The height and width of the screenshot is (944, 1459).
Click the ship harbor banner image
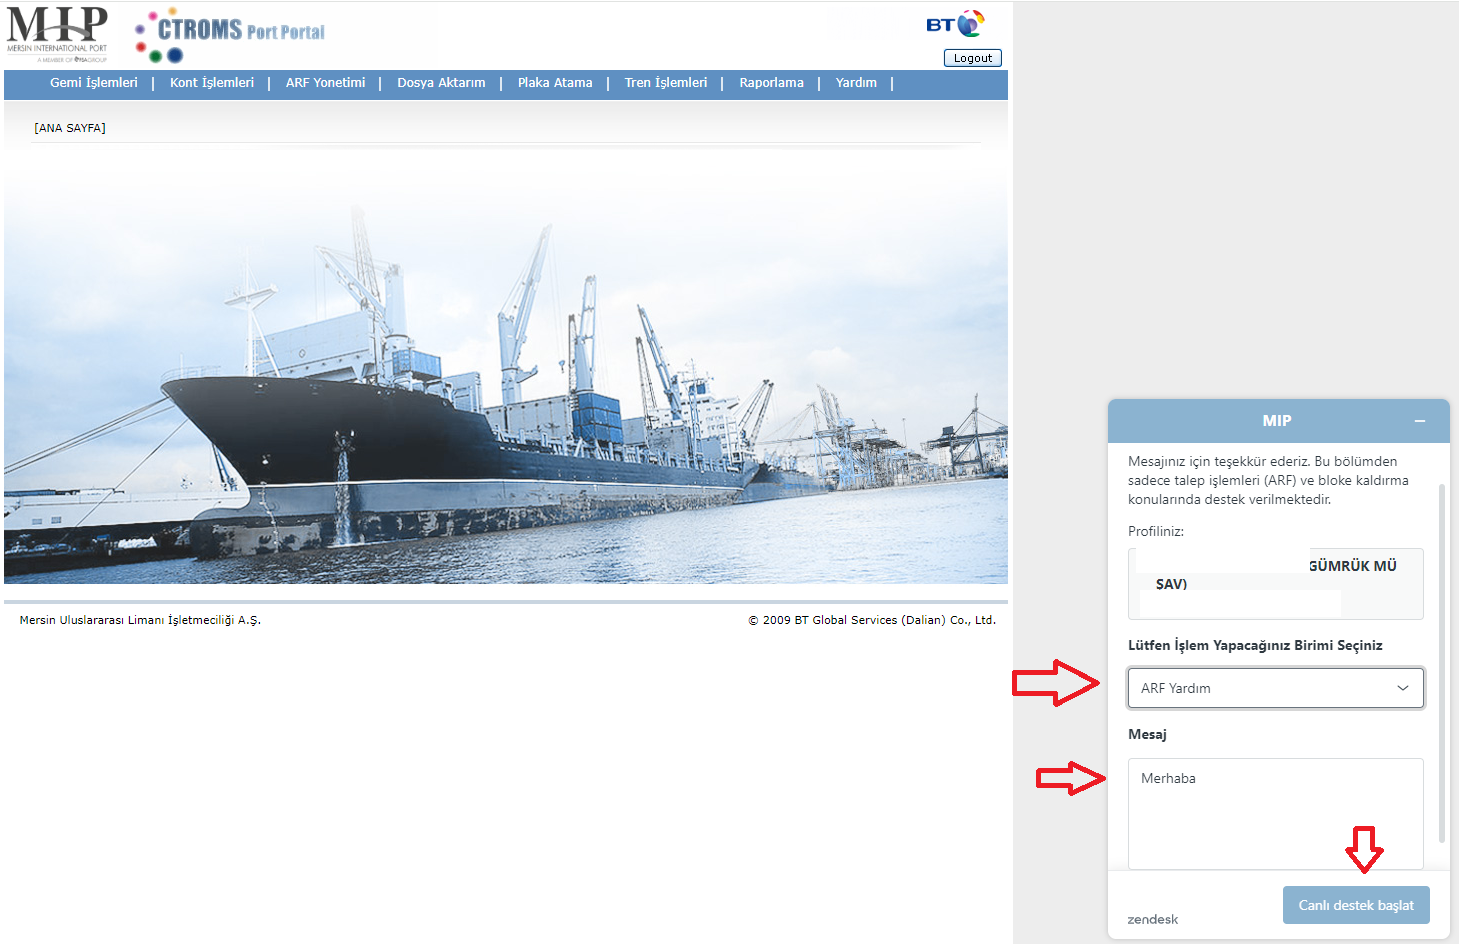tap(505, 380)
